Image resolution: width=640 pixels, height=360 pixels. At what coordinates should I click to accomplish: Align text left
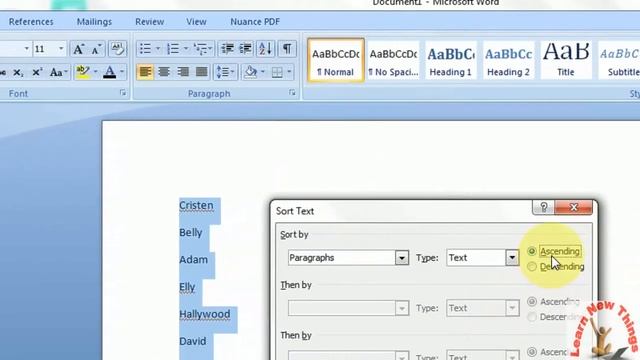coord(145,72)
